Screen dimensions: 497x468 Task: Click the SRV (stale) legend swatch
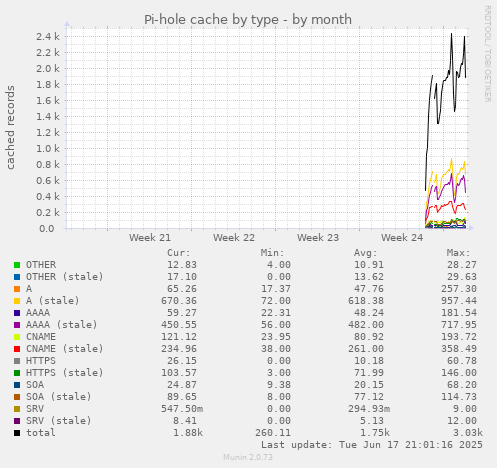17,421
